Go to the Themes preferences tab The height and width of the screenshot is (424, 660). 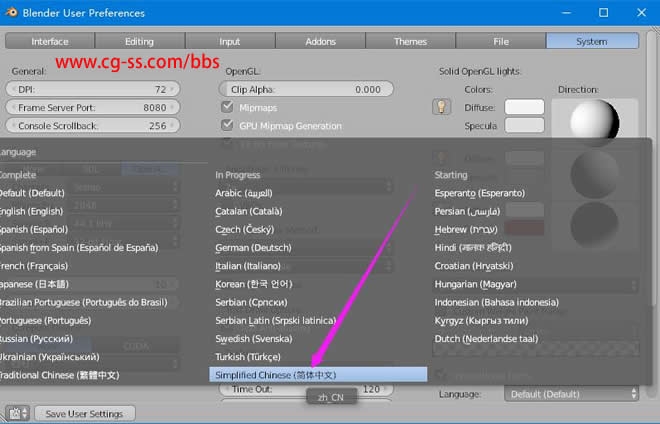410,42
